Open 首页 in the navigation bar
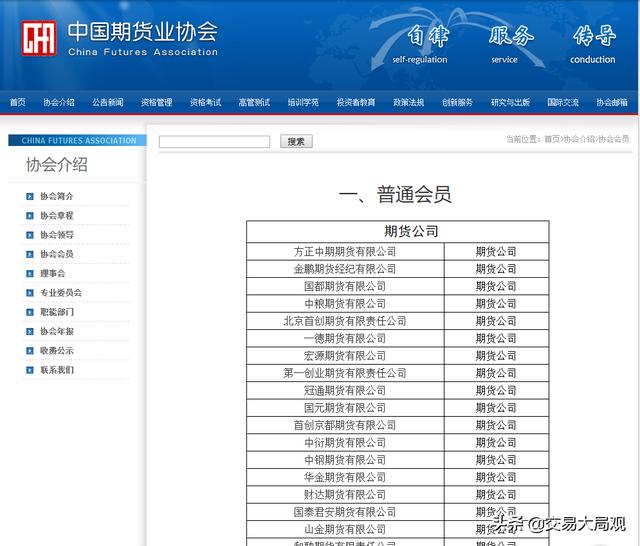Image resolution: width=640 pixels, height=546 pixels. pos(18,102)
